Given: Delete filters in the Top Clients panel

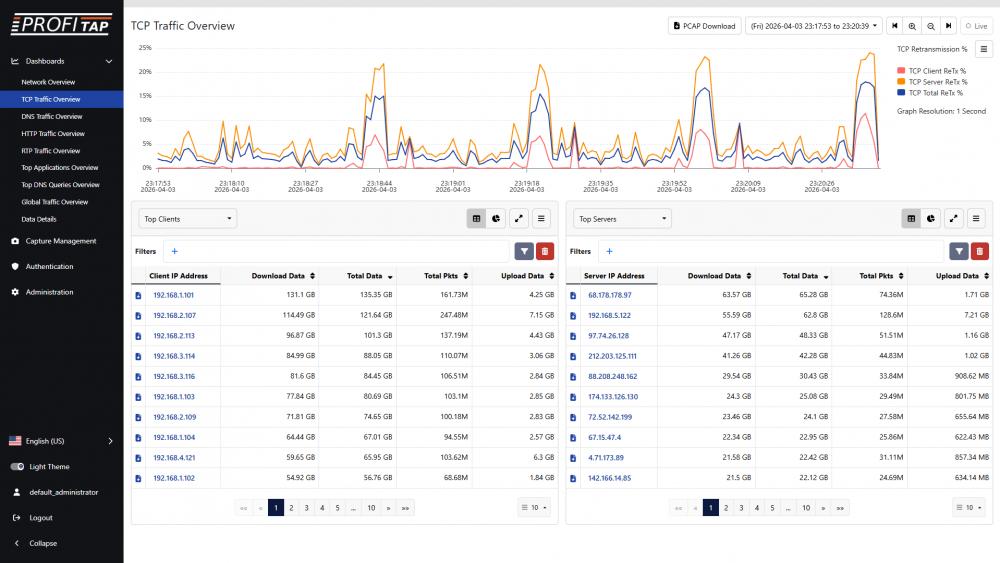Looking at the screenshot, I should 545,252.
